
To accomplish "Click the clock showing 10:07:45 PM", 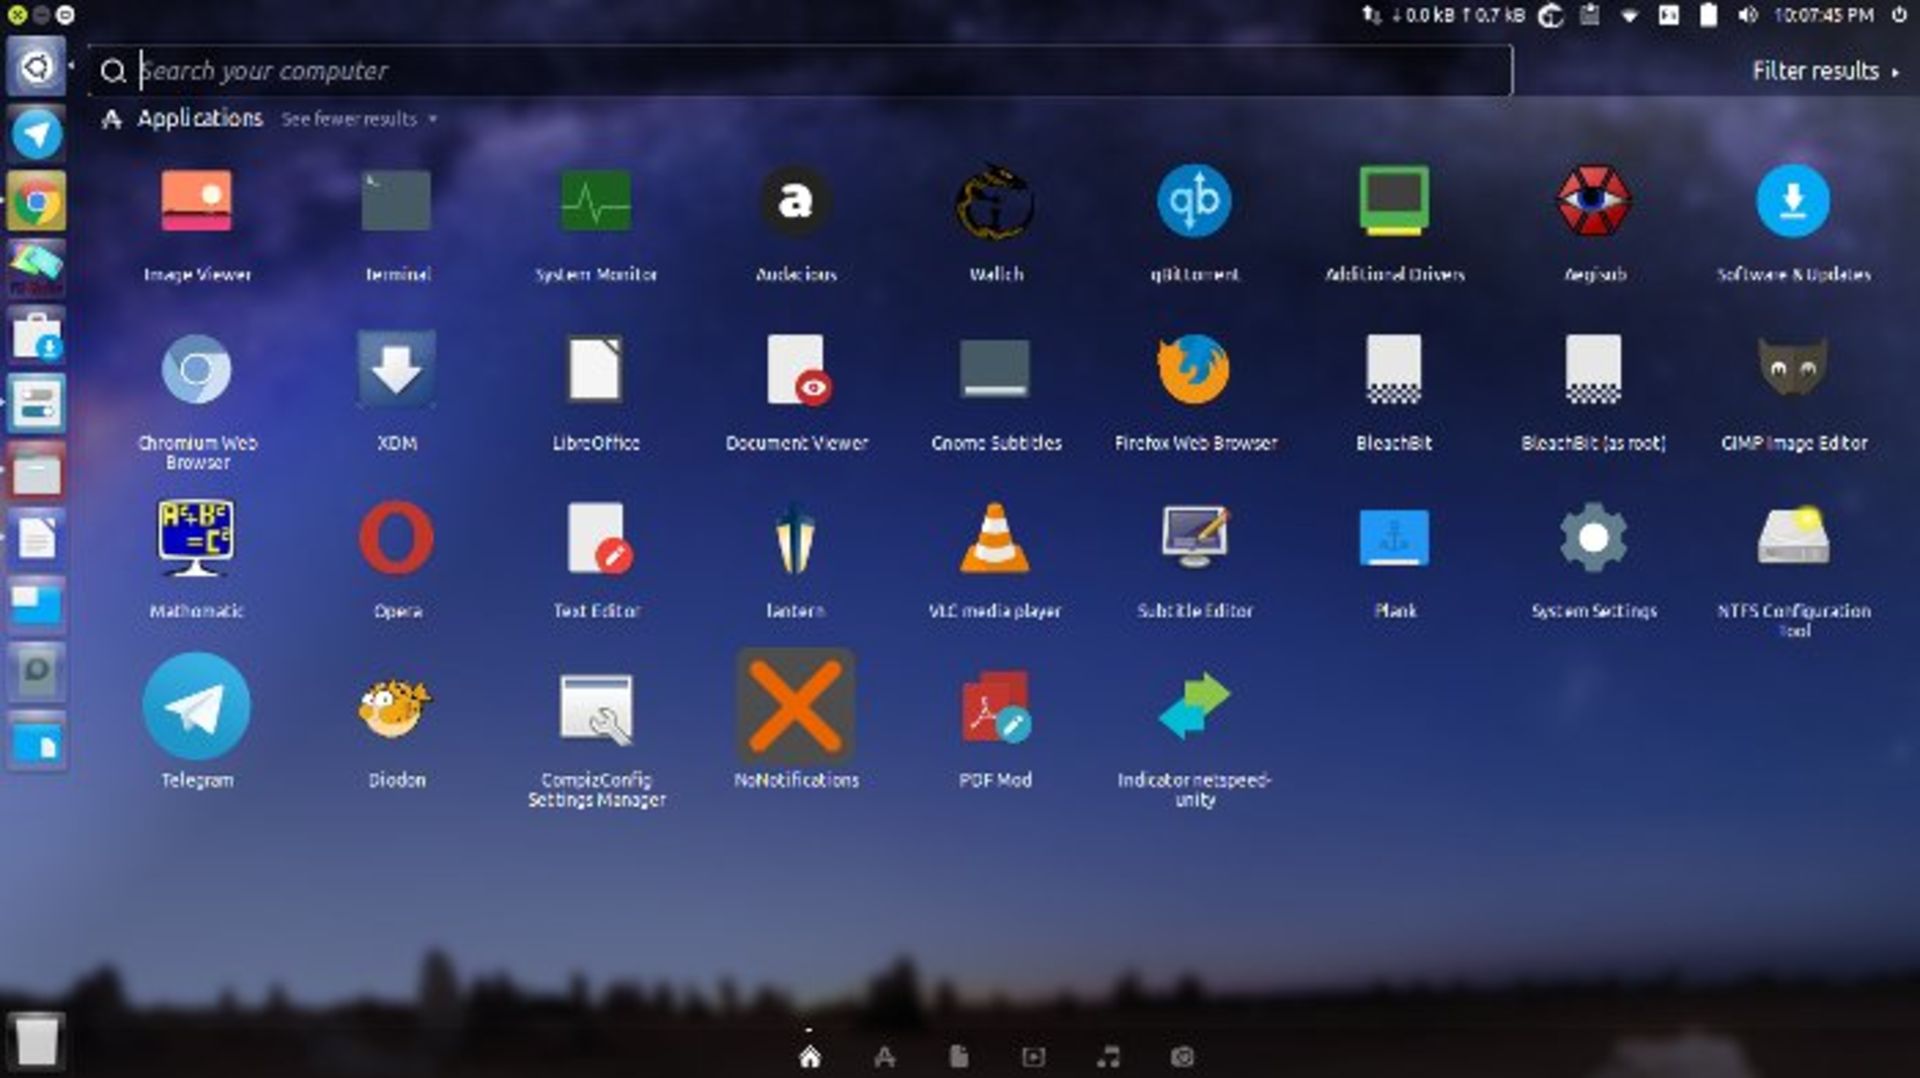I will tap(1824, 15).
